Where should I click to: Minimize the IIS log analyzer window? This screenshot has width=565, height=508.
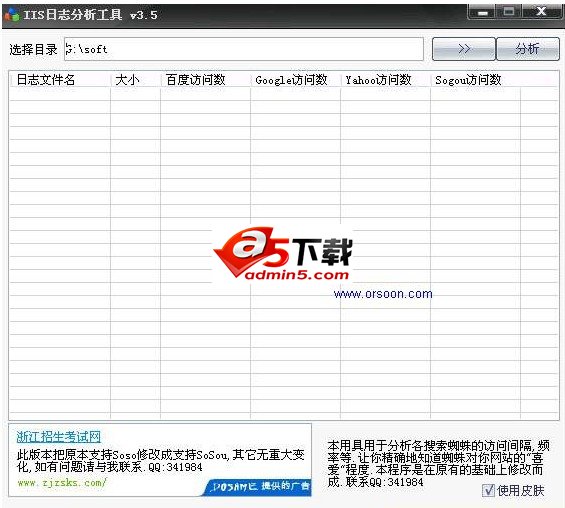coord(483,12)
